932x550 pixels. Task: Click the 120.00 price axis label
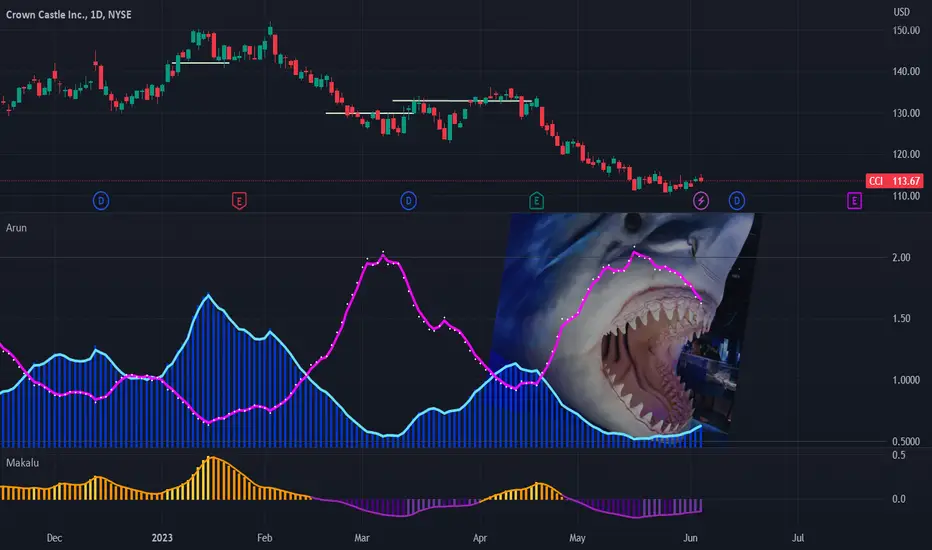click(906, 154)
